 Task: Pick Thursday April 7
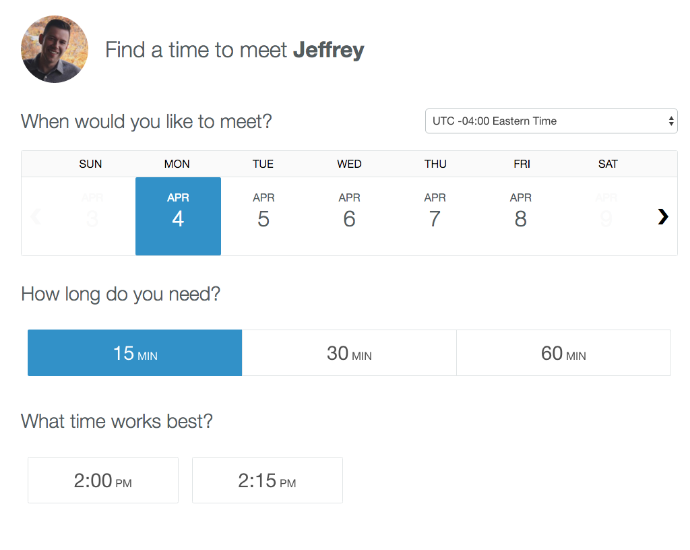[x=435, y=216]
